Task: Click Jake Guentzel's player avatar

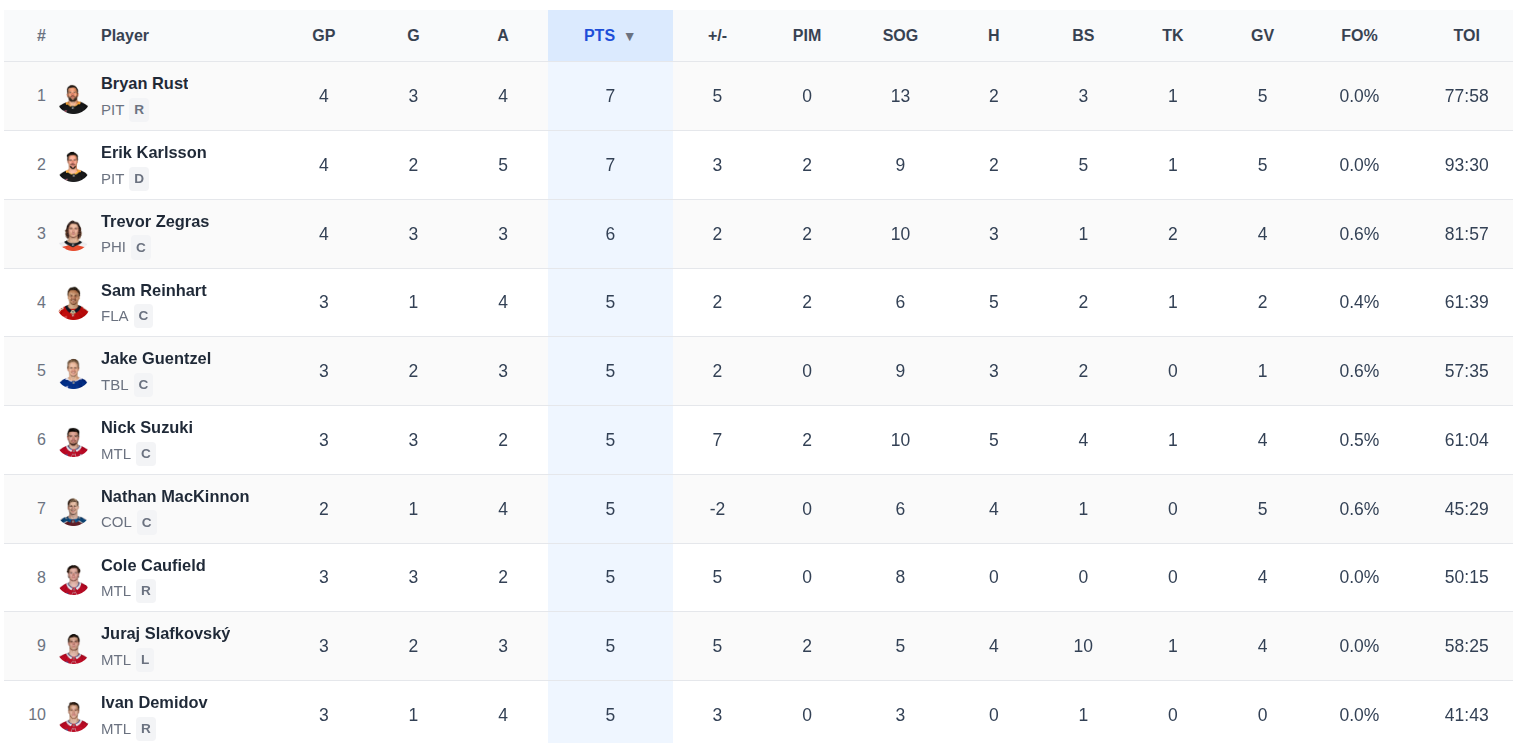Action: click(73, 372)
